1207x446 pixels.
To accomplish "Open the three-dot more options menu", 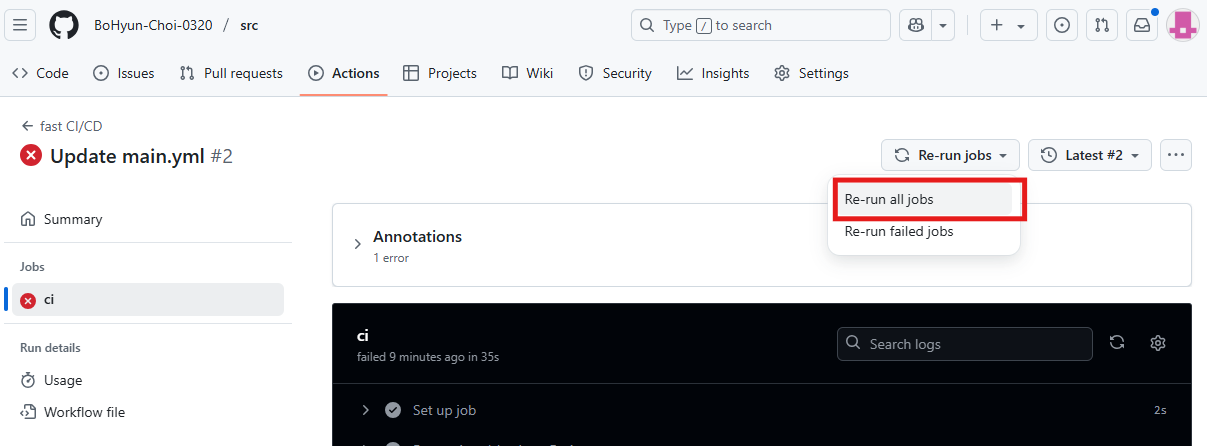I will pos(1176,155).
